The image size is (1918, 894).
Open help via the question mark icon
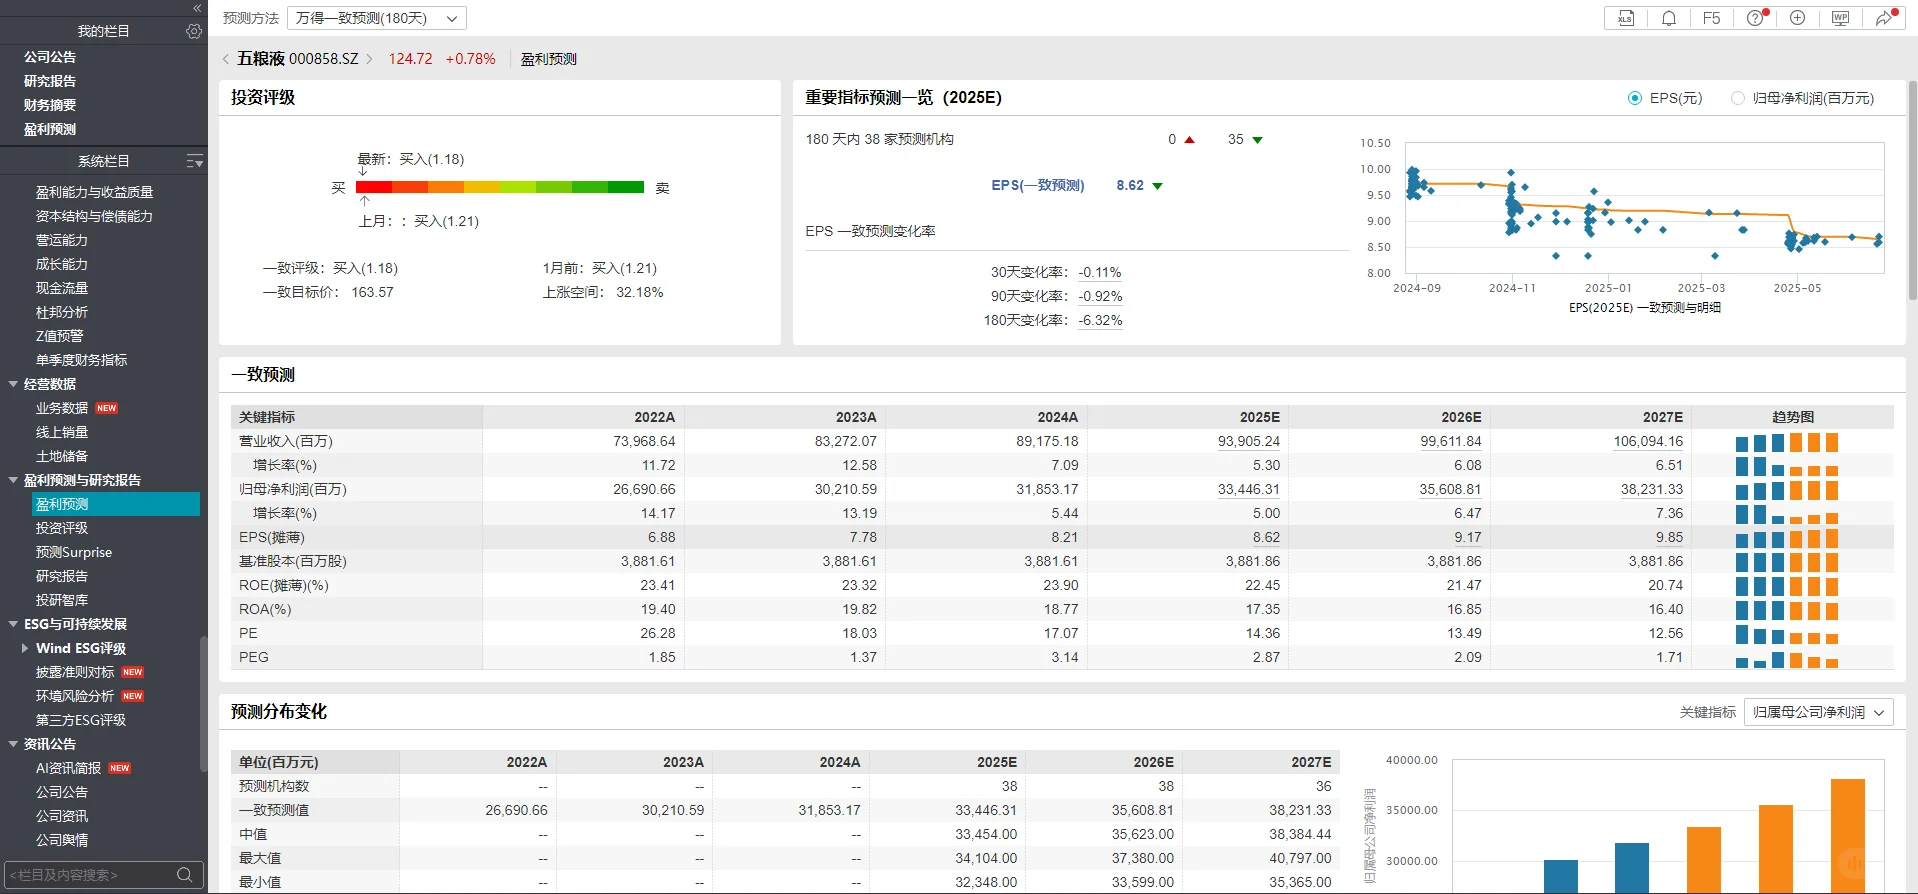[x=1755, y=18]
